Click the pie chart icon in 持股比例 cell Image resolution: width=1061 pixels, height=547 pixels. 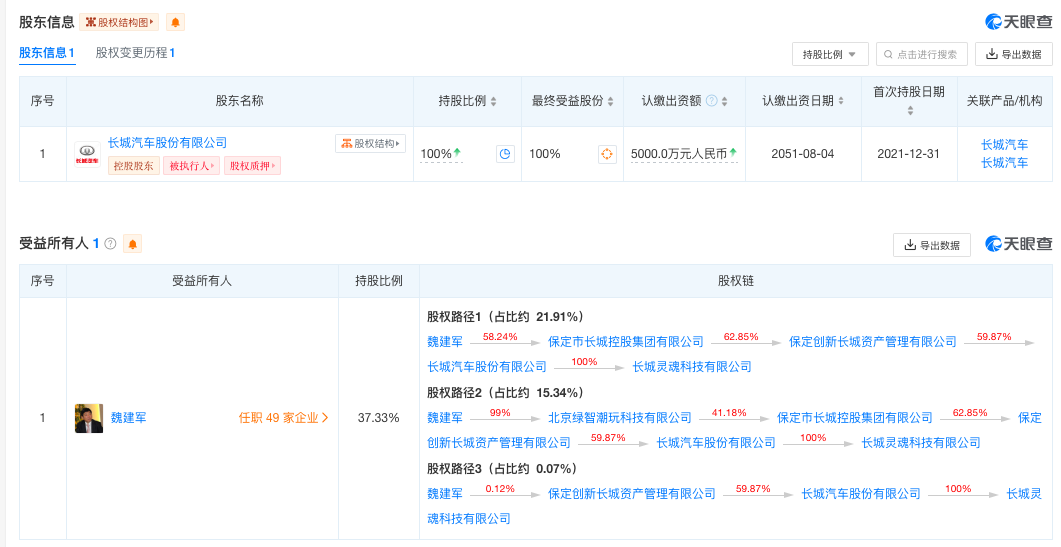point(505,154)
